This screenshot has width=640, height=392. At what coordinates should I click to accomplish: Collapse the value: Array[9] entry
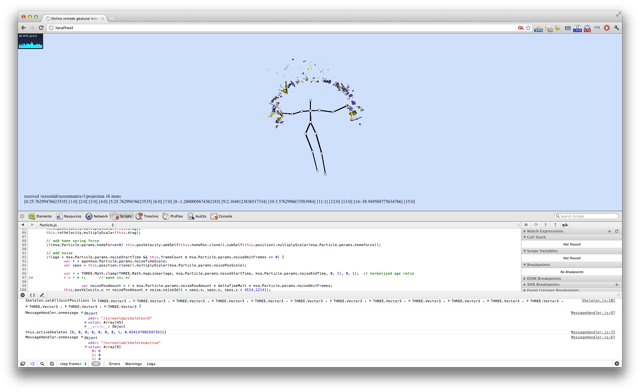pyautogui.click(x=103, y=347)
